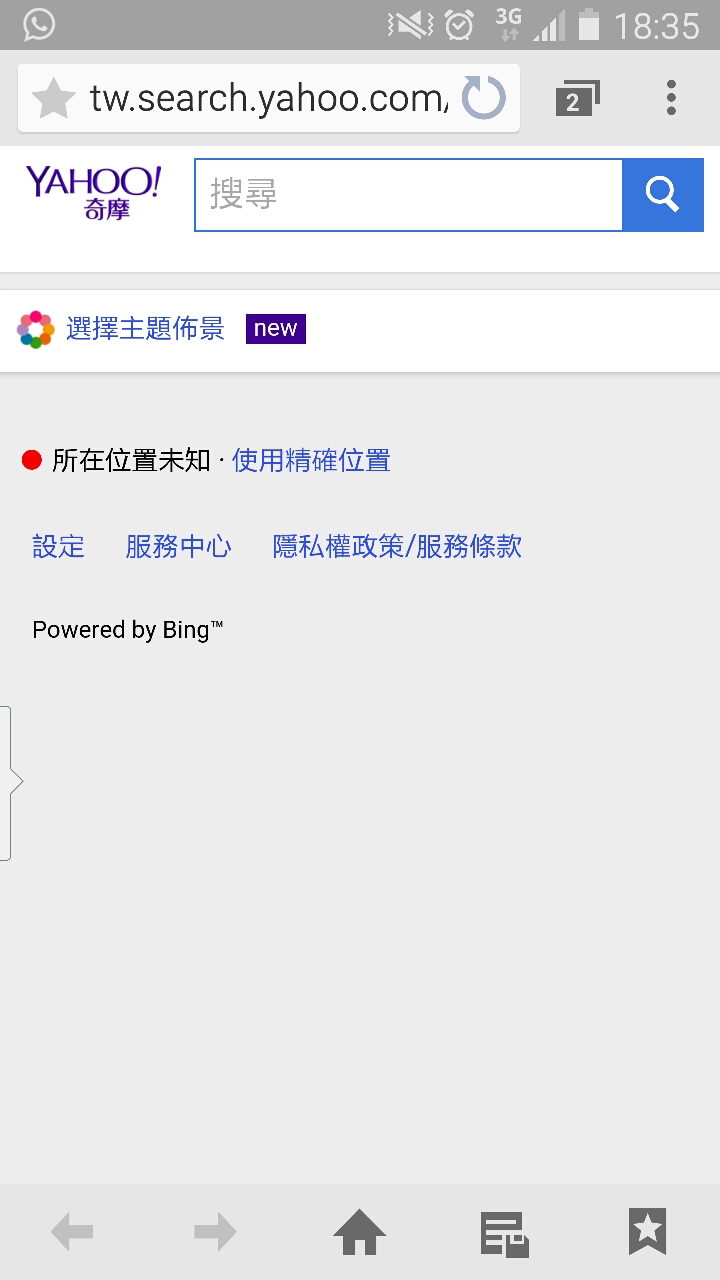Image resolution: width=720 pixels, height=1280 pixels.
Task: Open bookmarks icon in bottom bar
Action: click(x=647, y=1231)
